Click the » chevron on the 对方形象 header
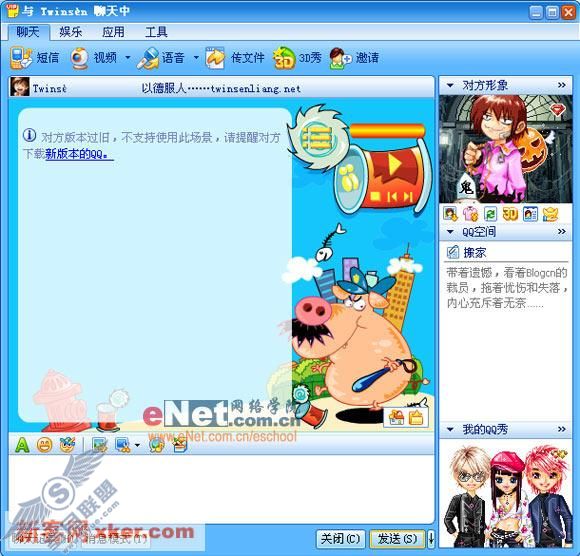Viewport: 580px width, 556px height. 562,85
